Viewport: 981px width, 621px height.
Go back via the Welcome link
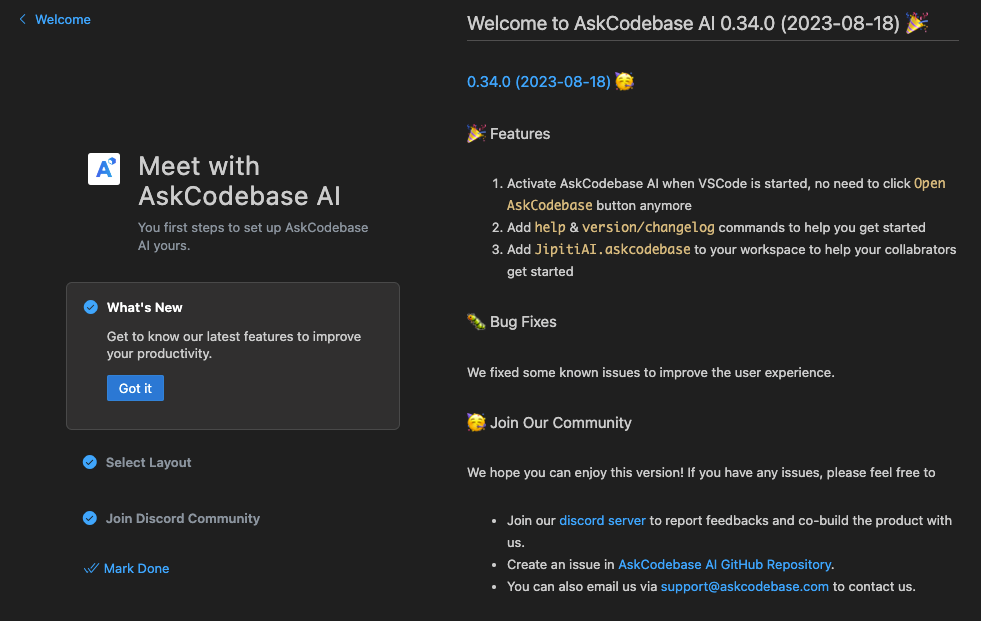tap(63, 19)
